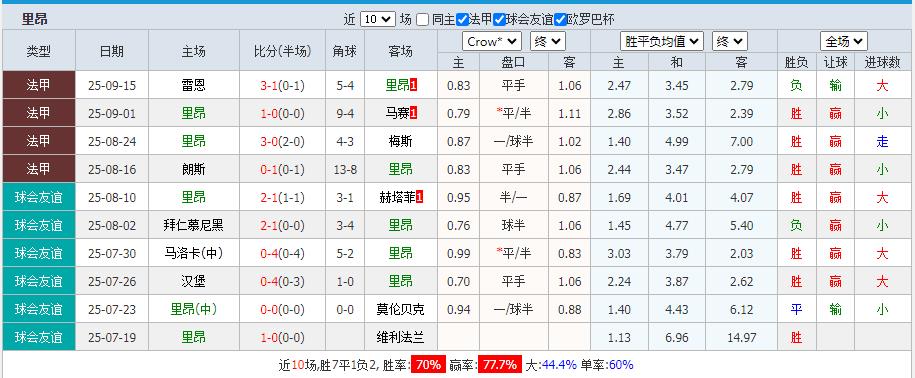The height and width of the screenshot is (378, 915).
Task: Click the 类型 column header
Action: tap(39, 51)
